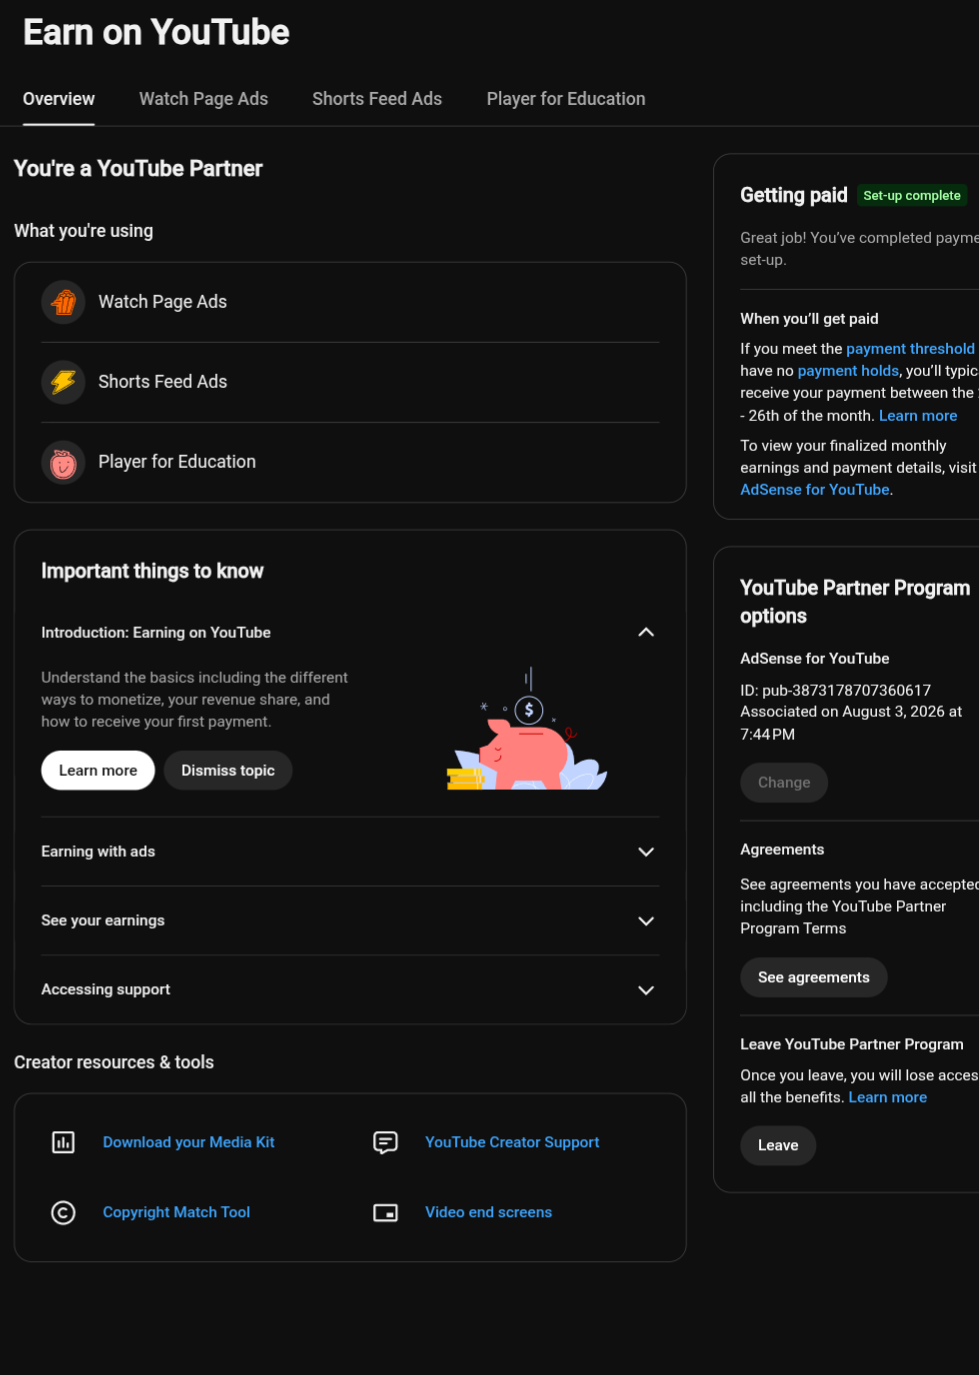
Task: Click the Earn on YouTube page title
Action: [x=156, y=33]
